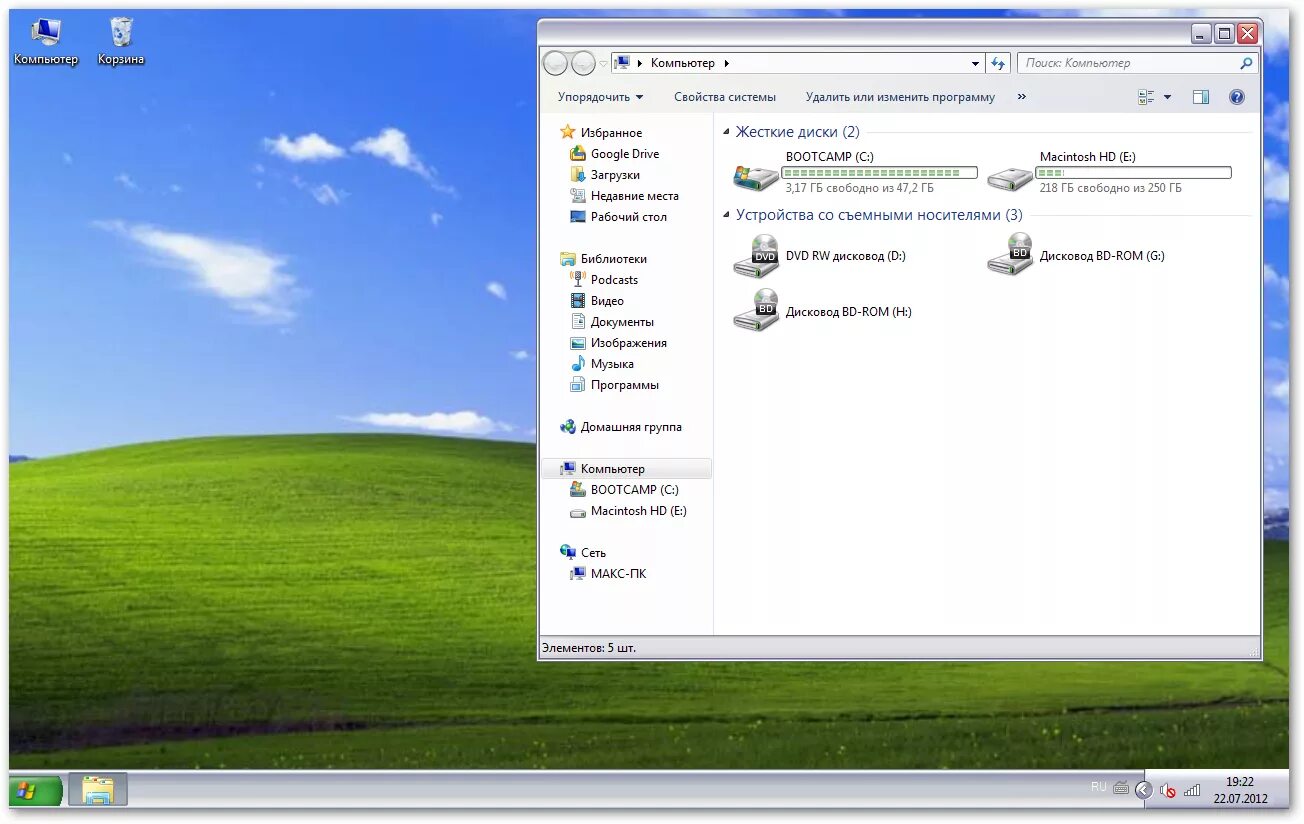This screenshot has height=824, width=1304.
Task: Open Google Drive in favorites
Action: pos(614,154)
